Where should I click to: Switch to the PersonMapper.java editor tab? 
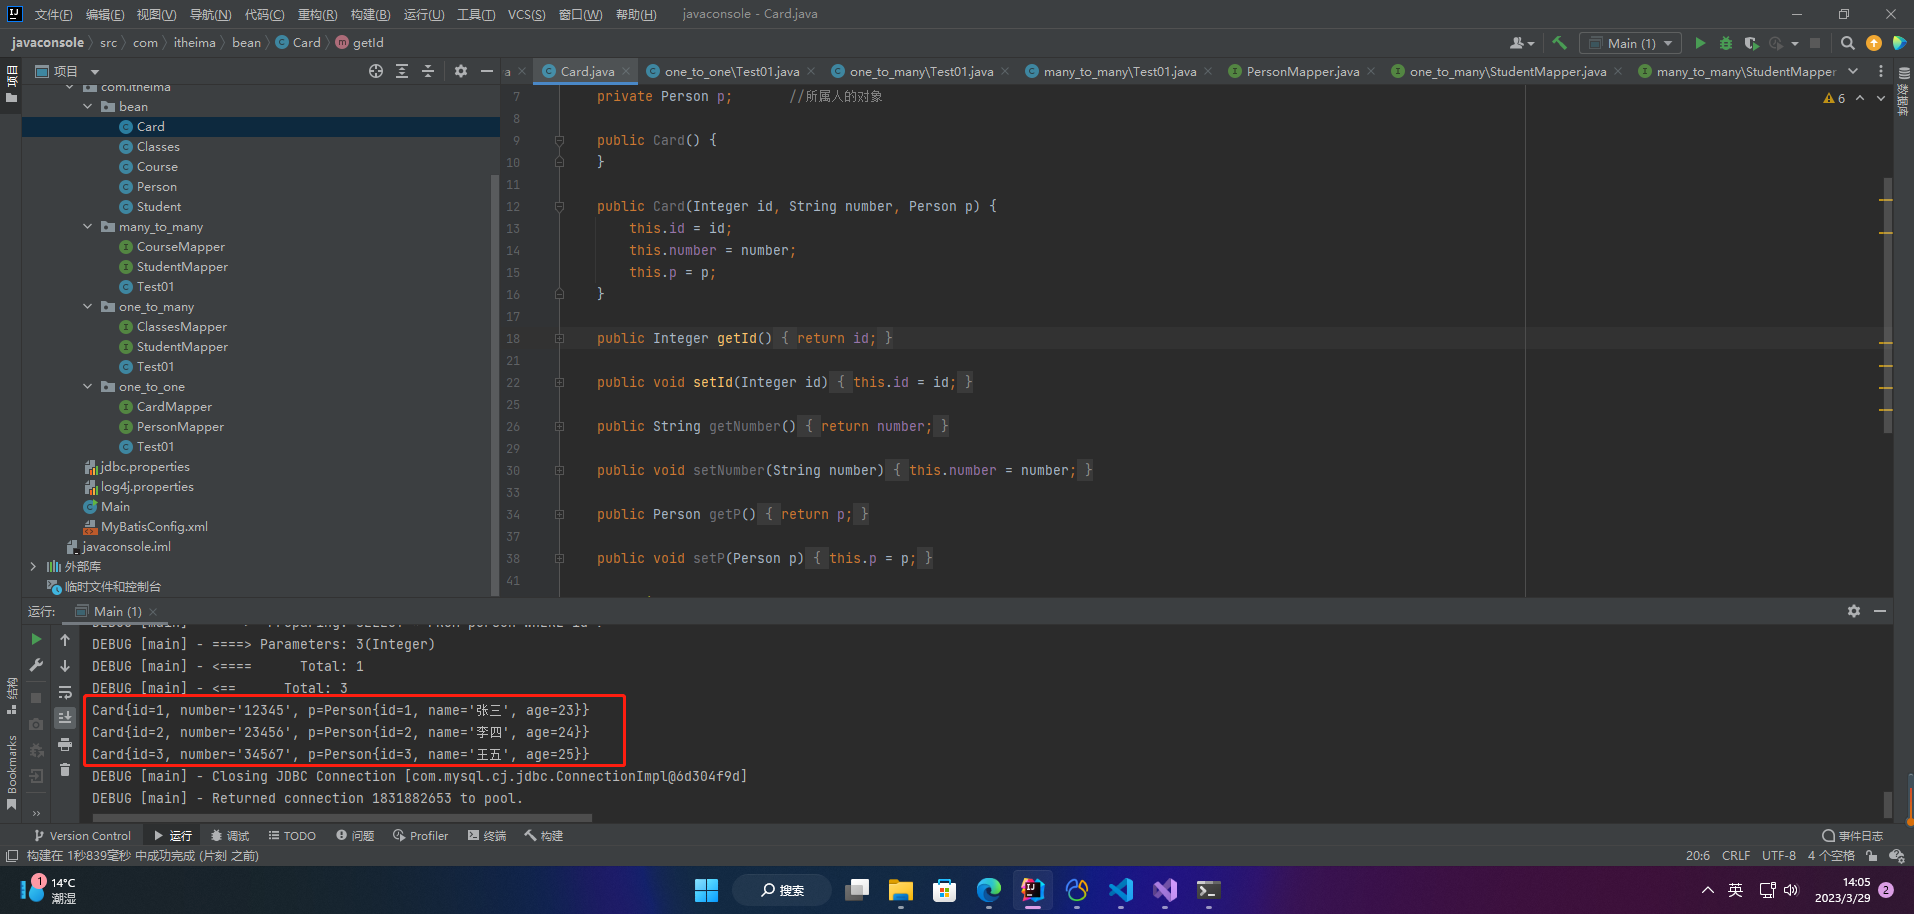coord(1301,71)
